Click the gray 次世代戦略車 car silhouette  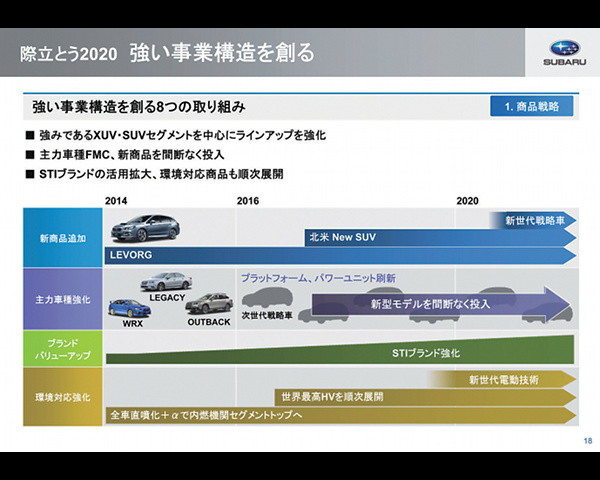coord(266,299)
